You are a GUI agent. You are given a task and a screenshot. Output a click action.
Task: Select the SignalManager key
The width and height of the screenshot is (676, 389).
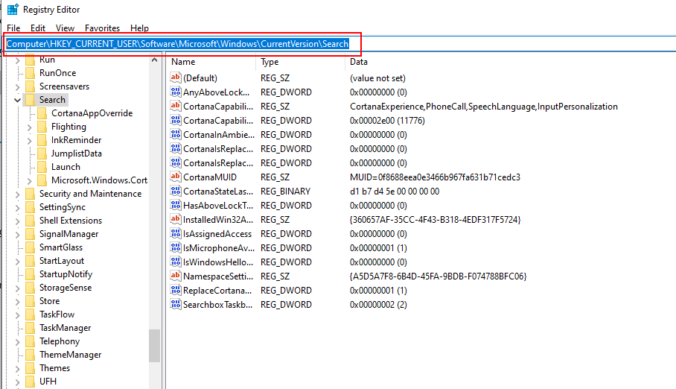(x=69, y=234)
